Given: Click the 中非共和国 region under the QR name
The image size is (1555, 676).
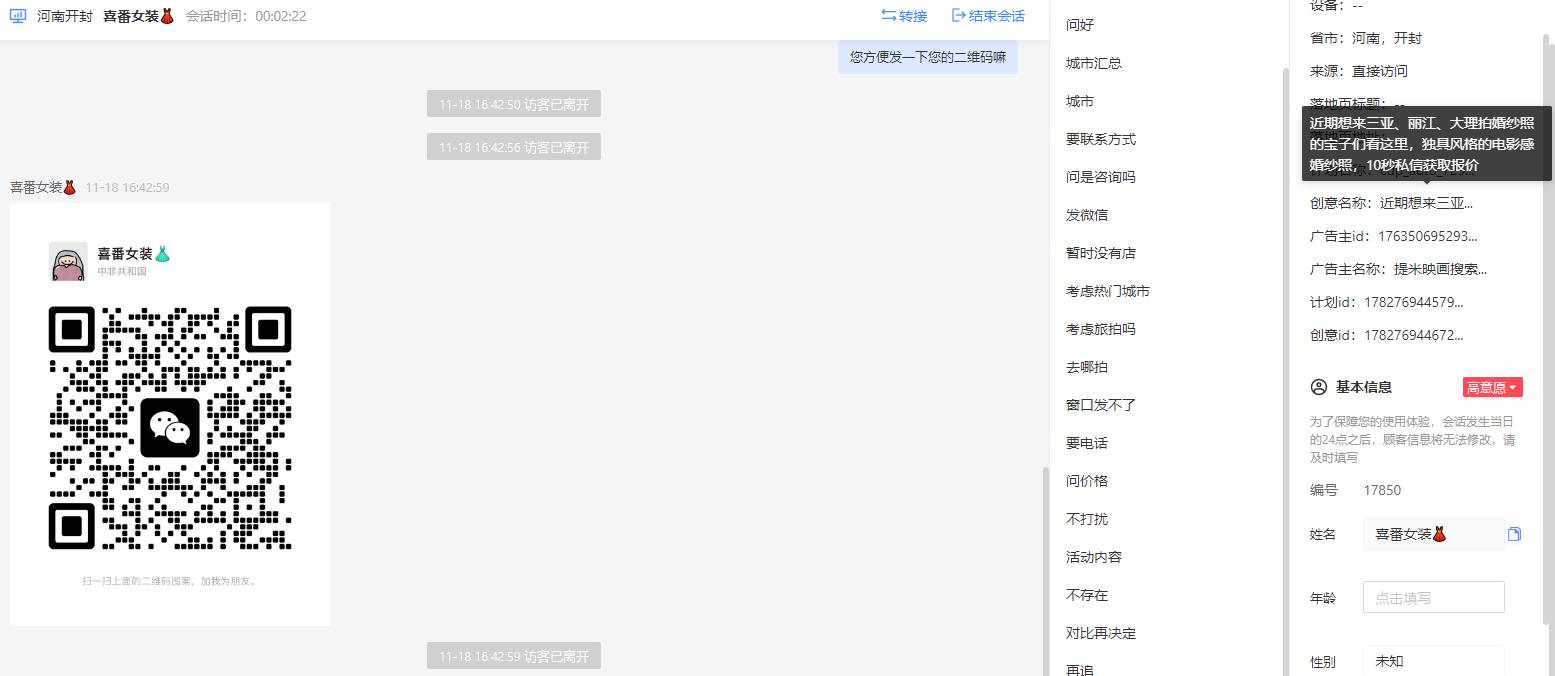Looking at the screenshot, I should pos(122,271).
